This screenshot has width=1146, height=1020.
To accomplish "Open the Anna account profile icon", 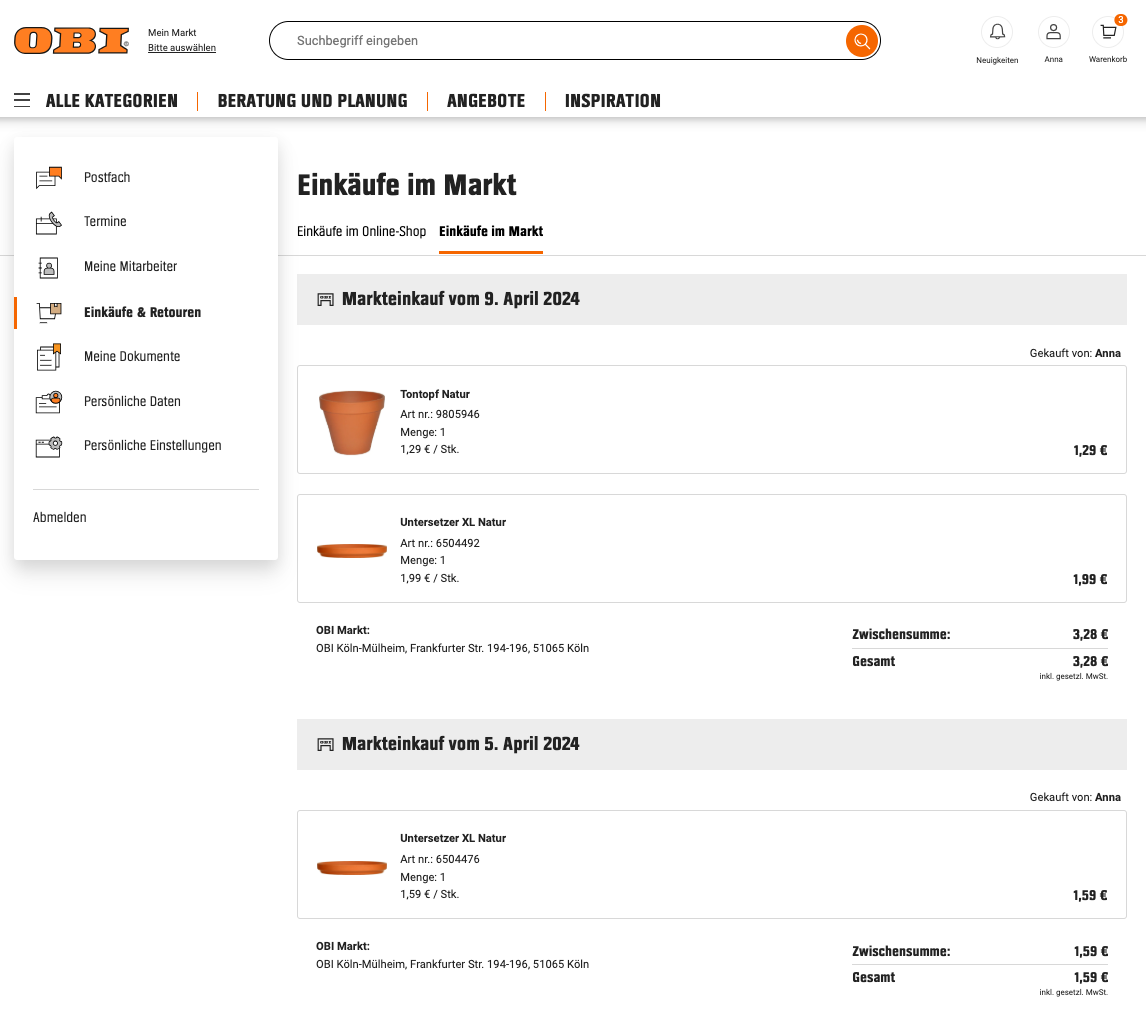I will [1053, 33].
